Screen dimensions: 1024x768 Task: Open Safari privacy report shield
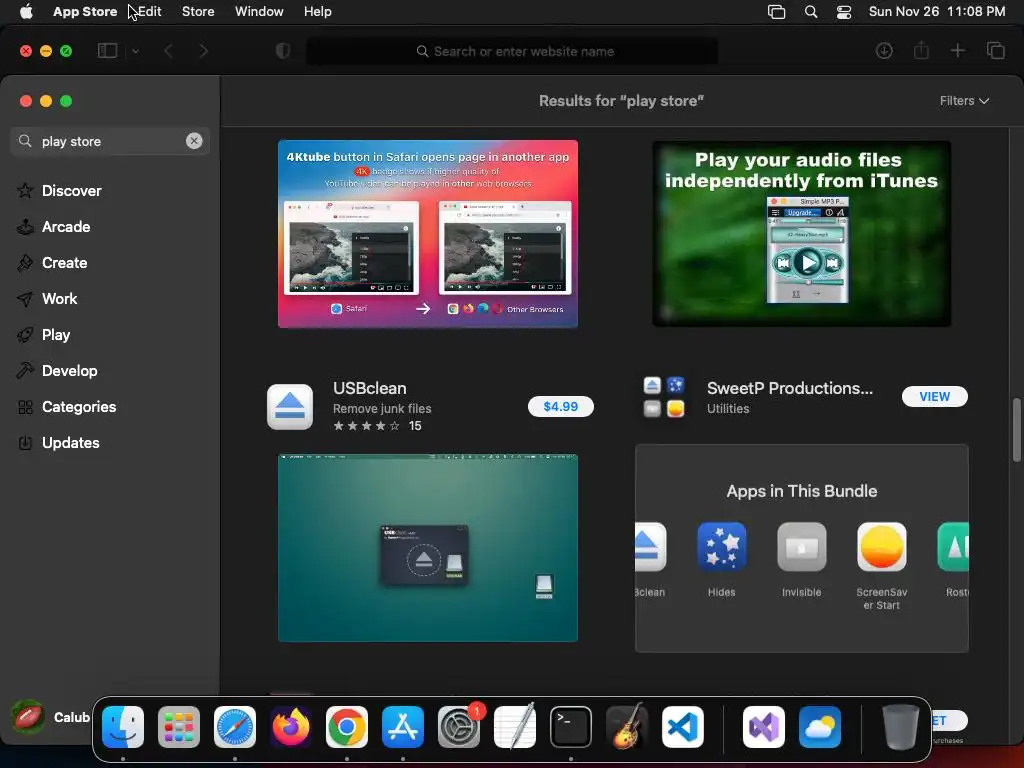(x=283, y=51)
